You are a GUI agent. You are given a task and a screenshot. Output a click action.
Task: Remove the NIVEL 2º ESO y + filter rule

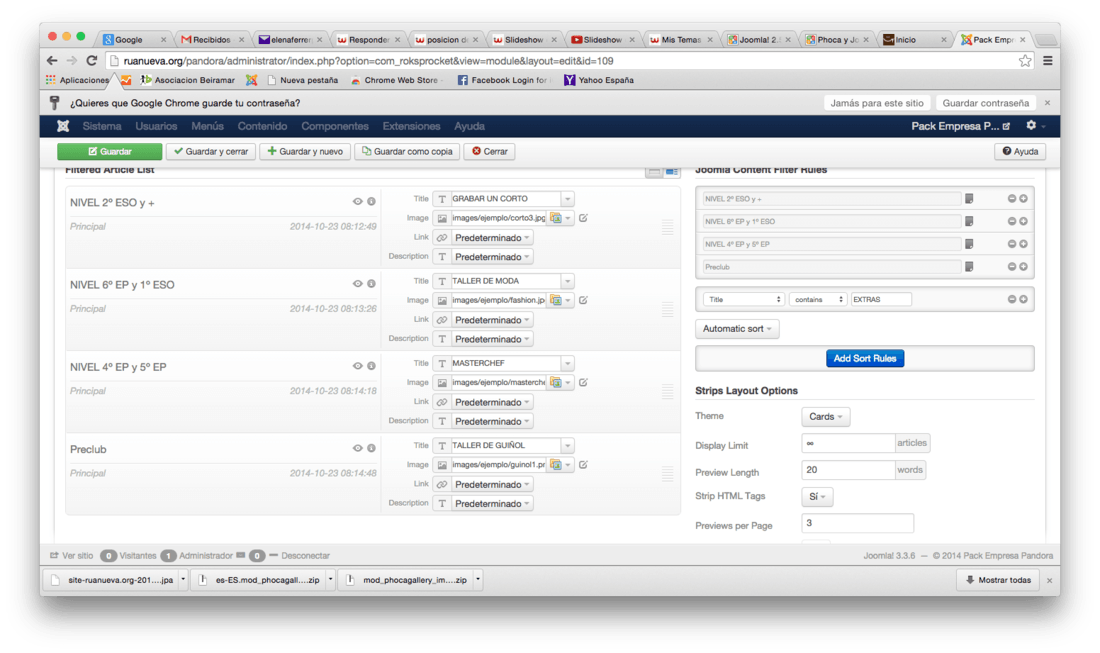pos(1012,198)
